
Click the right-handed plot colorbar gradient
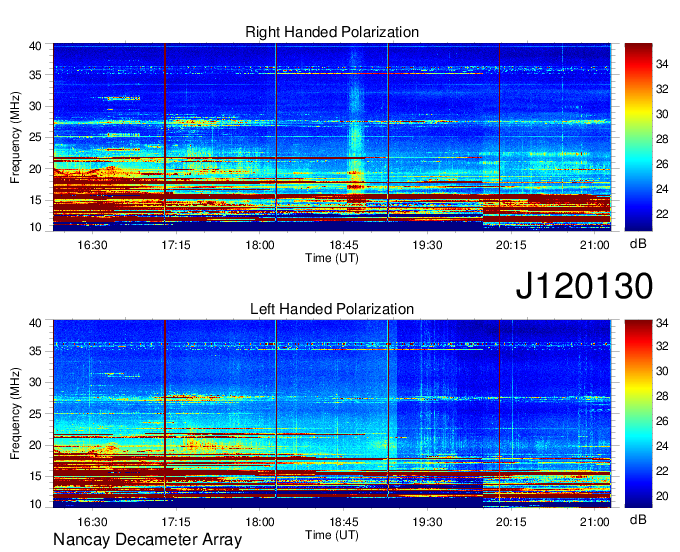(x=638, y=137)
